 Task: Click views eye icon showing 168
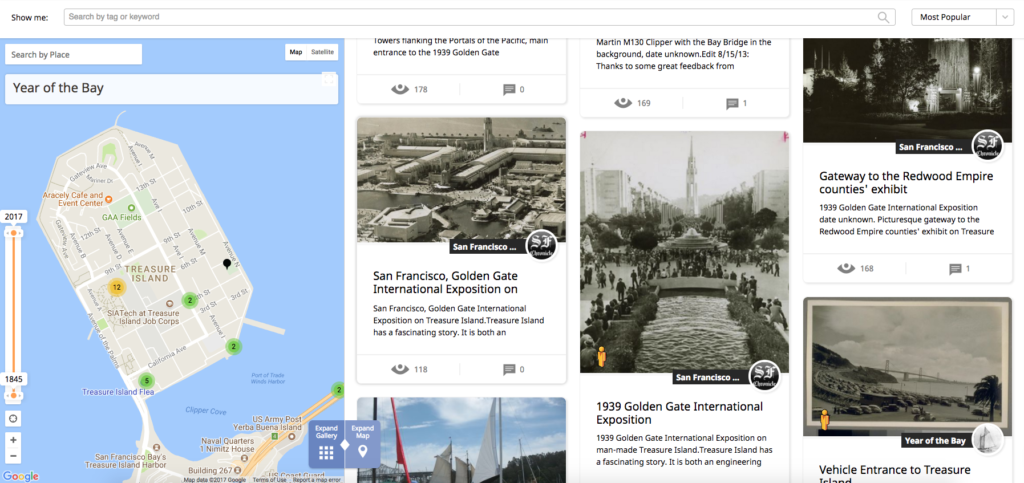coord(846,268)
